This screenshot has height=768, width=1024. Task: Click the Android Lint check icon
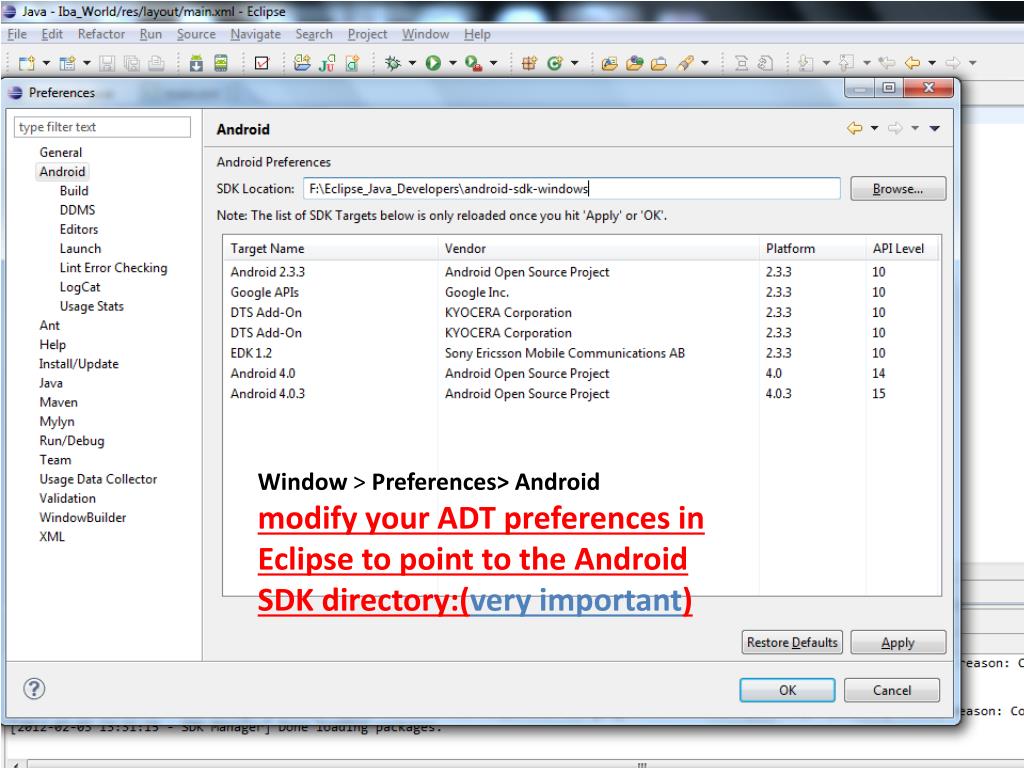[262, 63]
